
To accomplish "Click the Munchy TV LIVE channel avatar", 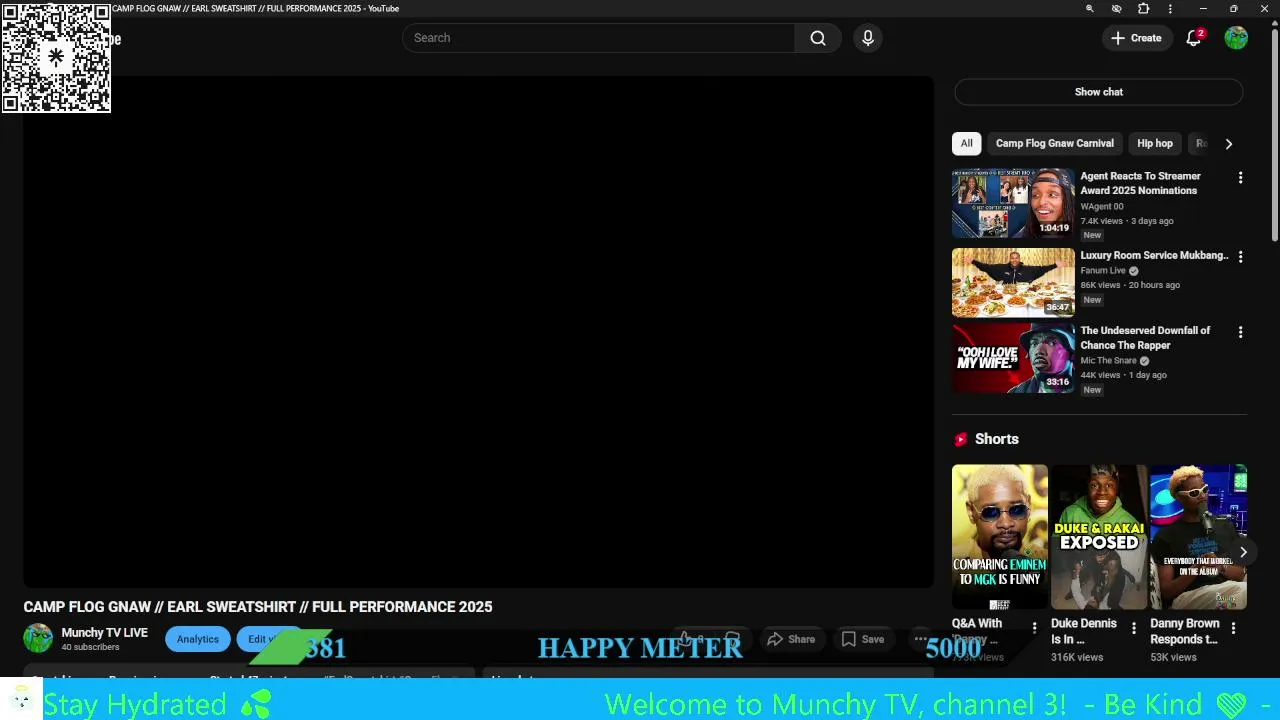I will (x=38, y=638).
